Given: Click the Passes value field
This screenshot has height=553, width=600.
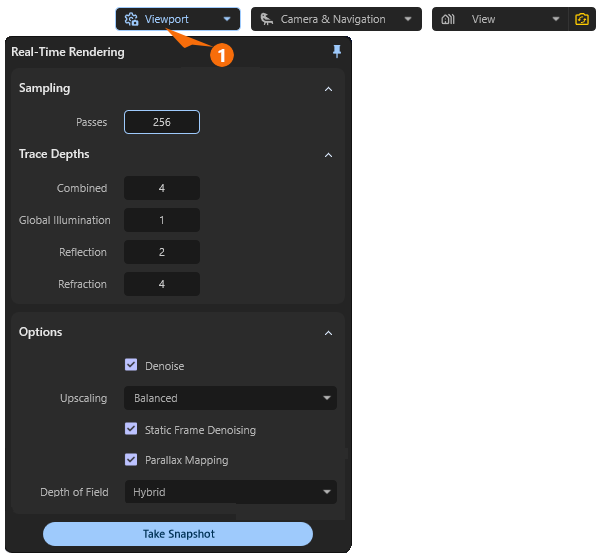Looking at the screenshot, I should 162,122.
